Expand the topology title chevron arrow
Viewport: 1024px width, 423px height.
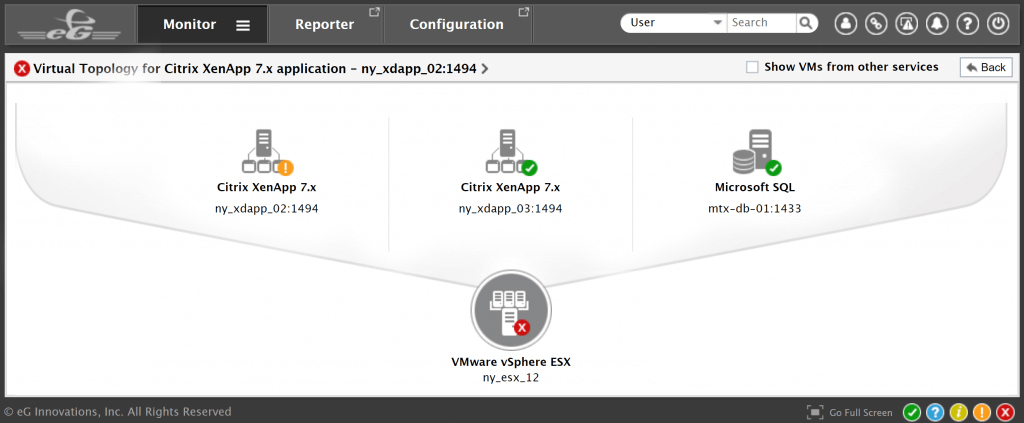pyautogui.click(x=485, y=68)
